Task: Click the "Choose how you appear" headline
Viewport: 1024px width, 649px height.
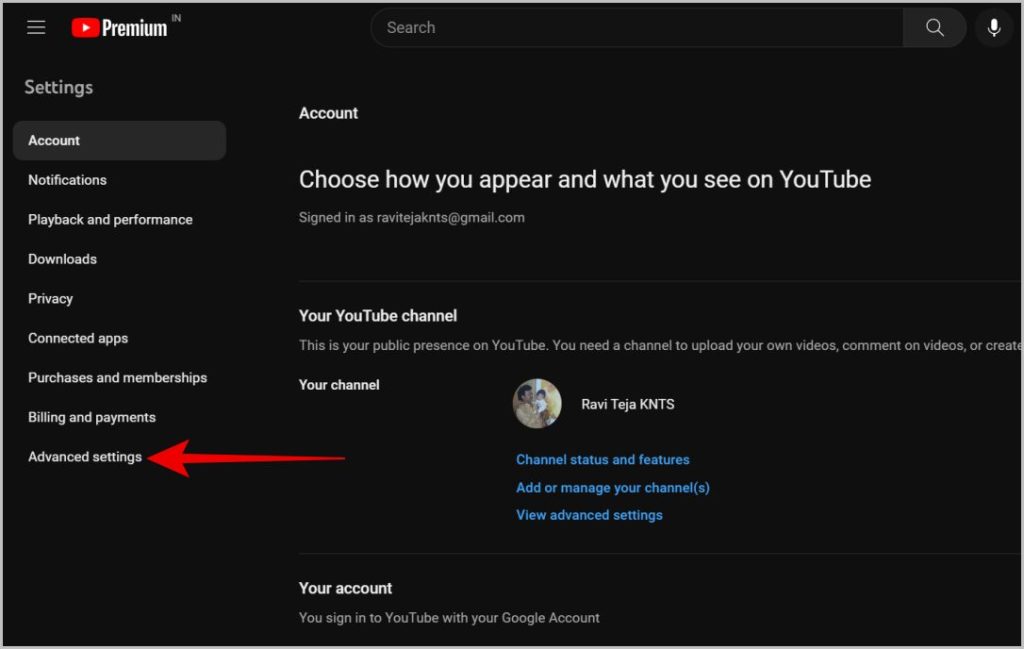Action: [584, 180]
